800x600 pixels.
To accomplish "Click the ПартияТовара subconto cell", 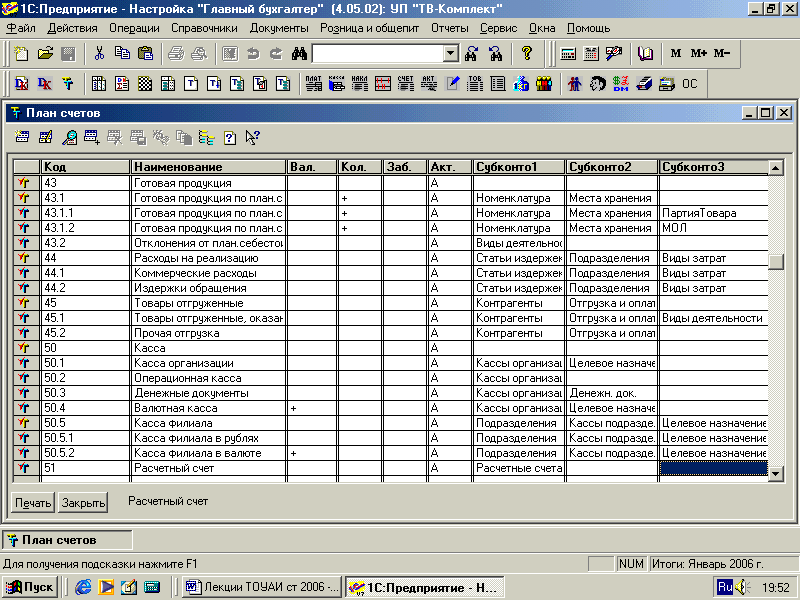I will 713,213.
